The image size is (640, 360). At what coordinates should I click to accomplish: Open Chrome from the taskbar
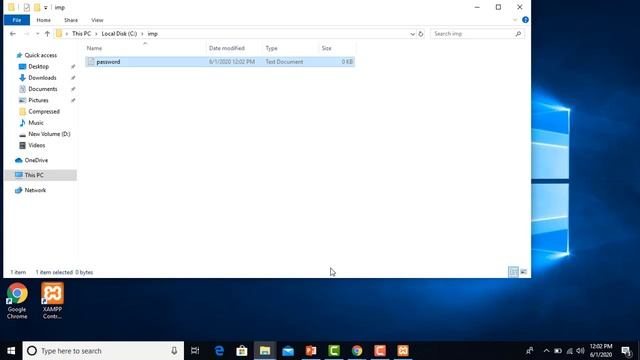pos(357,351)
